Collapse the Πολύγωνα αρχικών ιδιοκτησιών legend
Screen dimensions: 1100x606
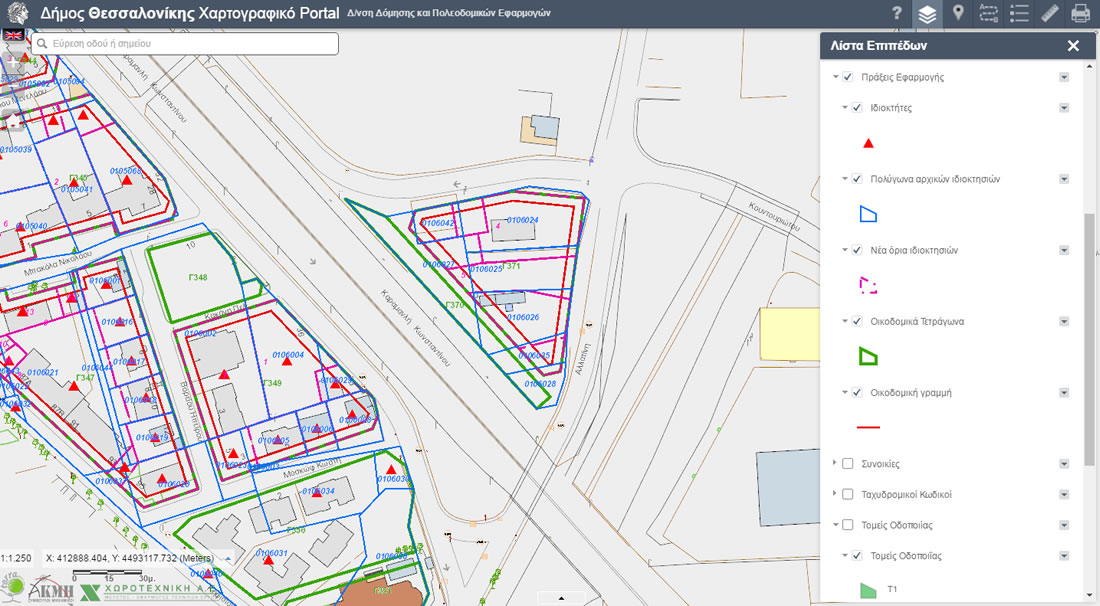point(845,179)
